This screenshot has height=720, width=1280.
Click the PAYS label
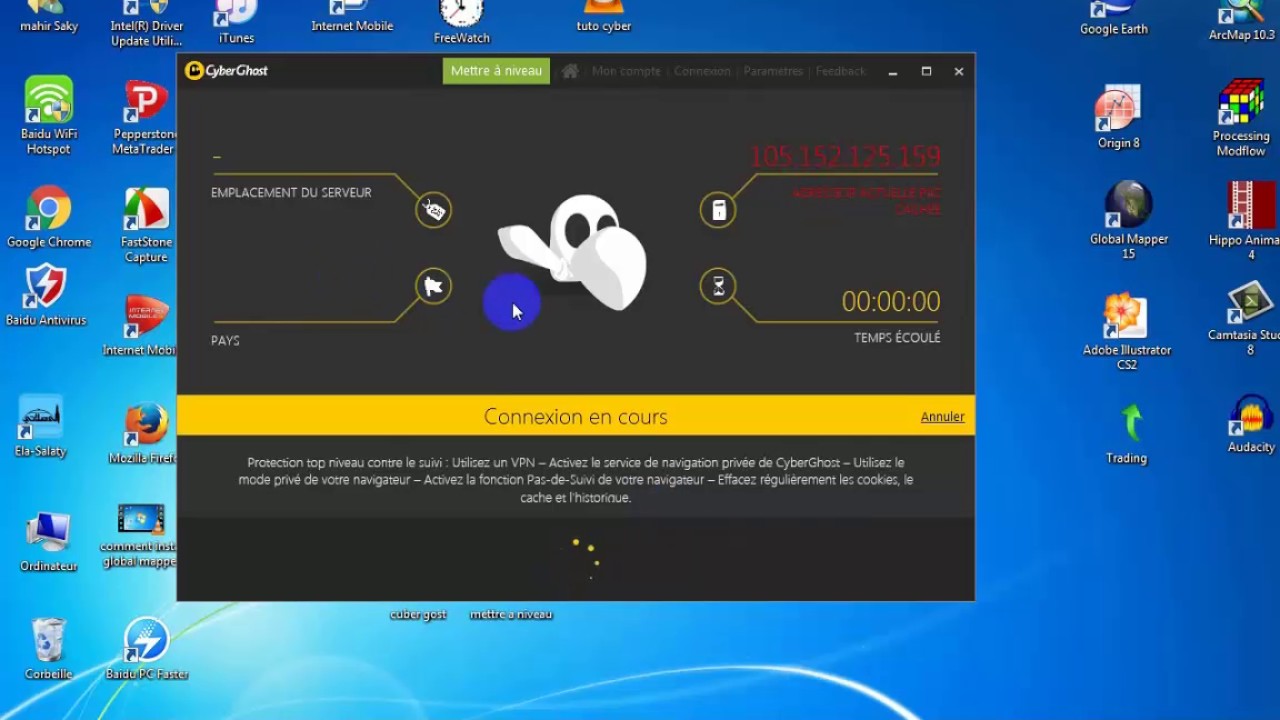tap(225, 341)
